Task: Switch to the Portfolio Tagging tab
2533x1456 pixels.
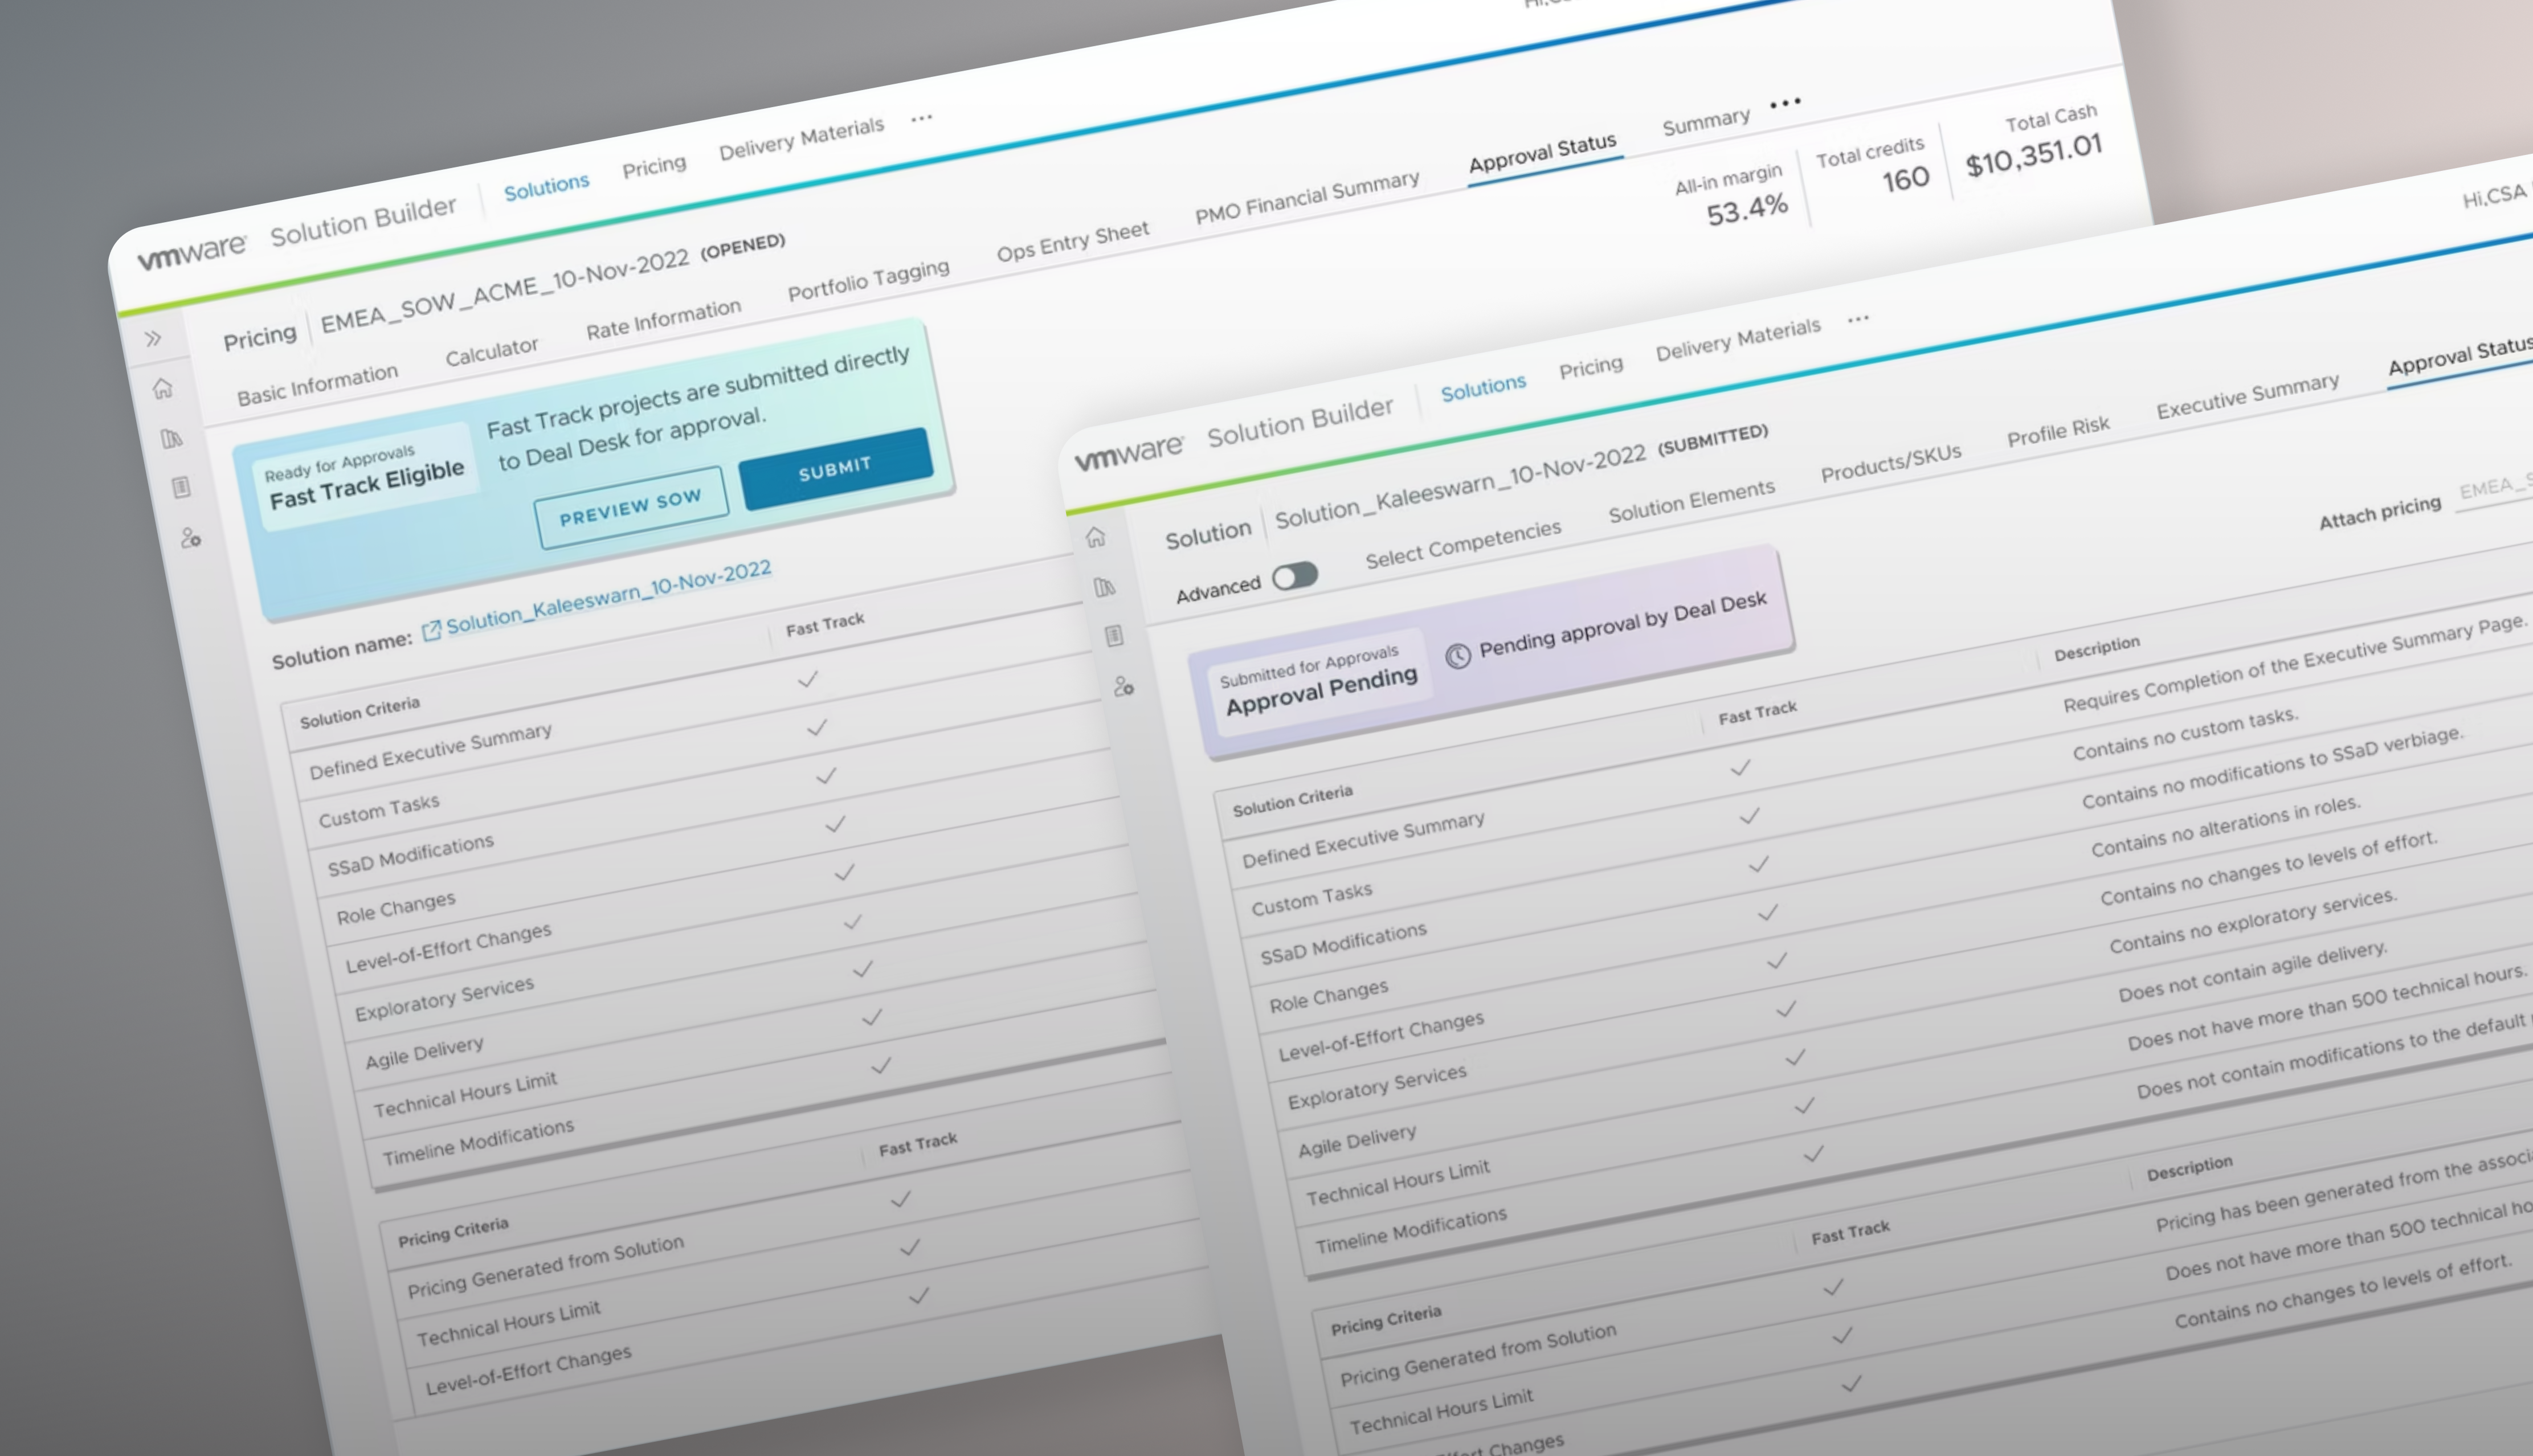Action: [x=868, y=281]
